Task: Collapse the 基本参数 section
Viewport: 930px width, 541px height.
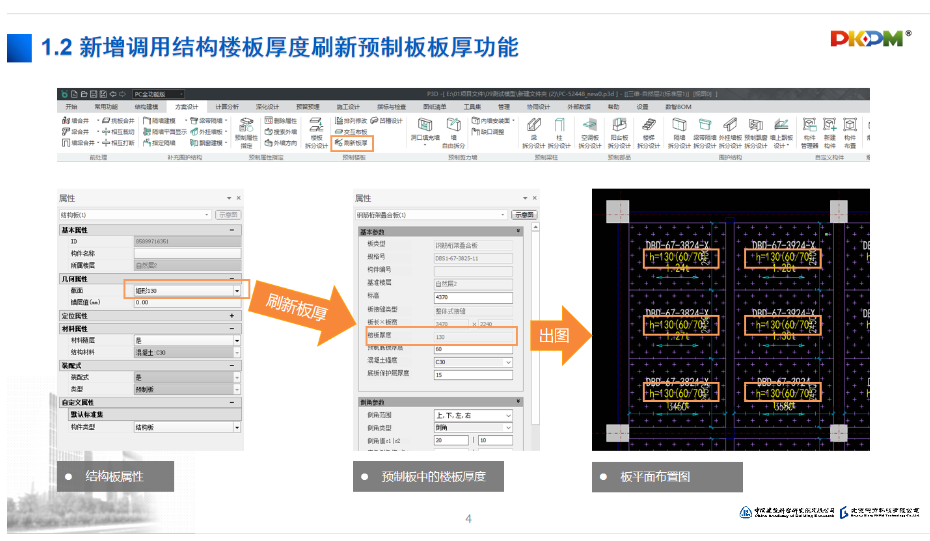Action: tap(518, 231)
